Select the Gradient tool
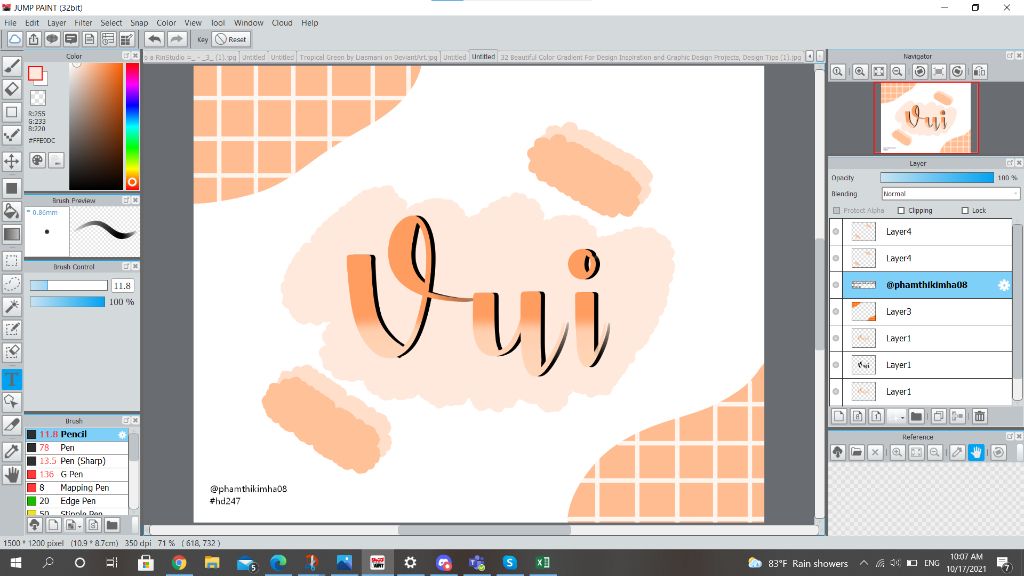Image resolution: width=1024 pixels, height=576 pixels. point(12,234)
